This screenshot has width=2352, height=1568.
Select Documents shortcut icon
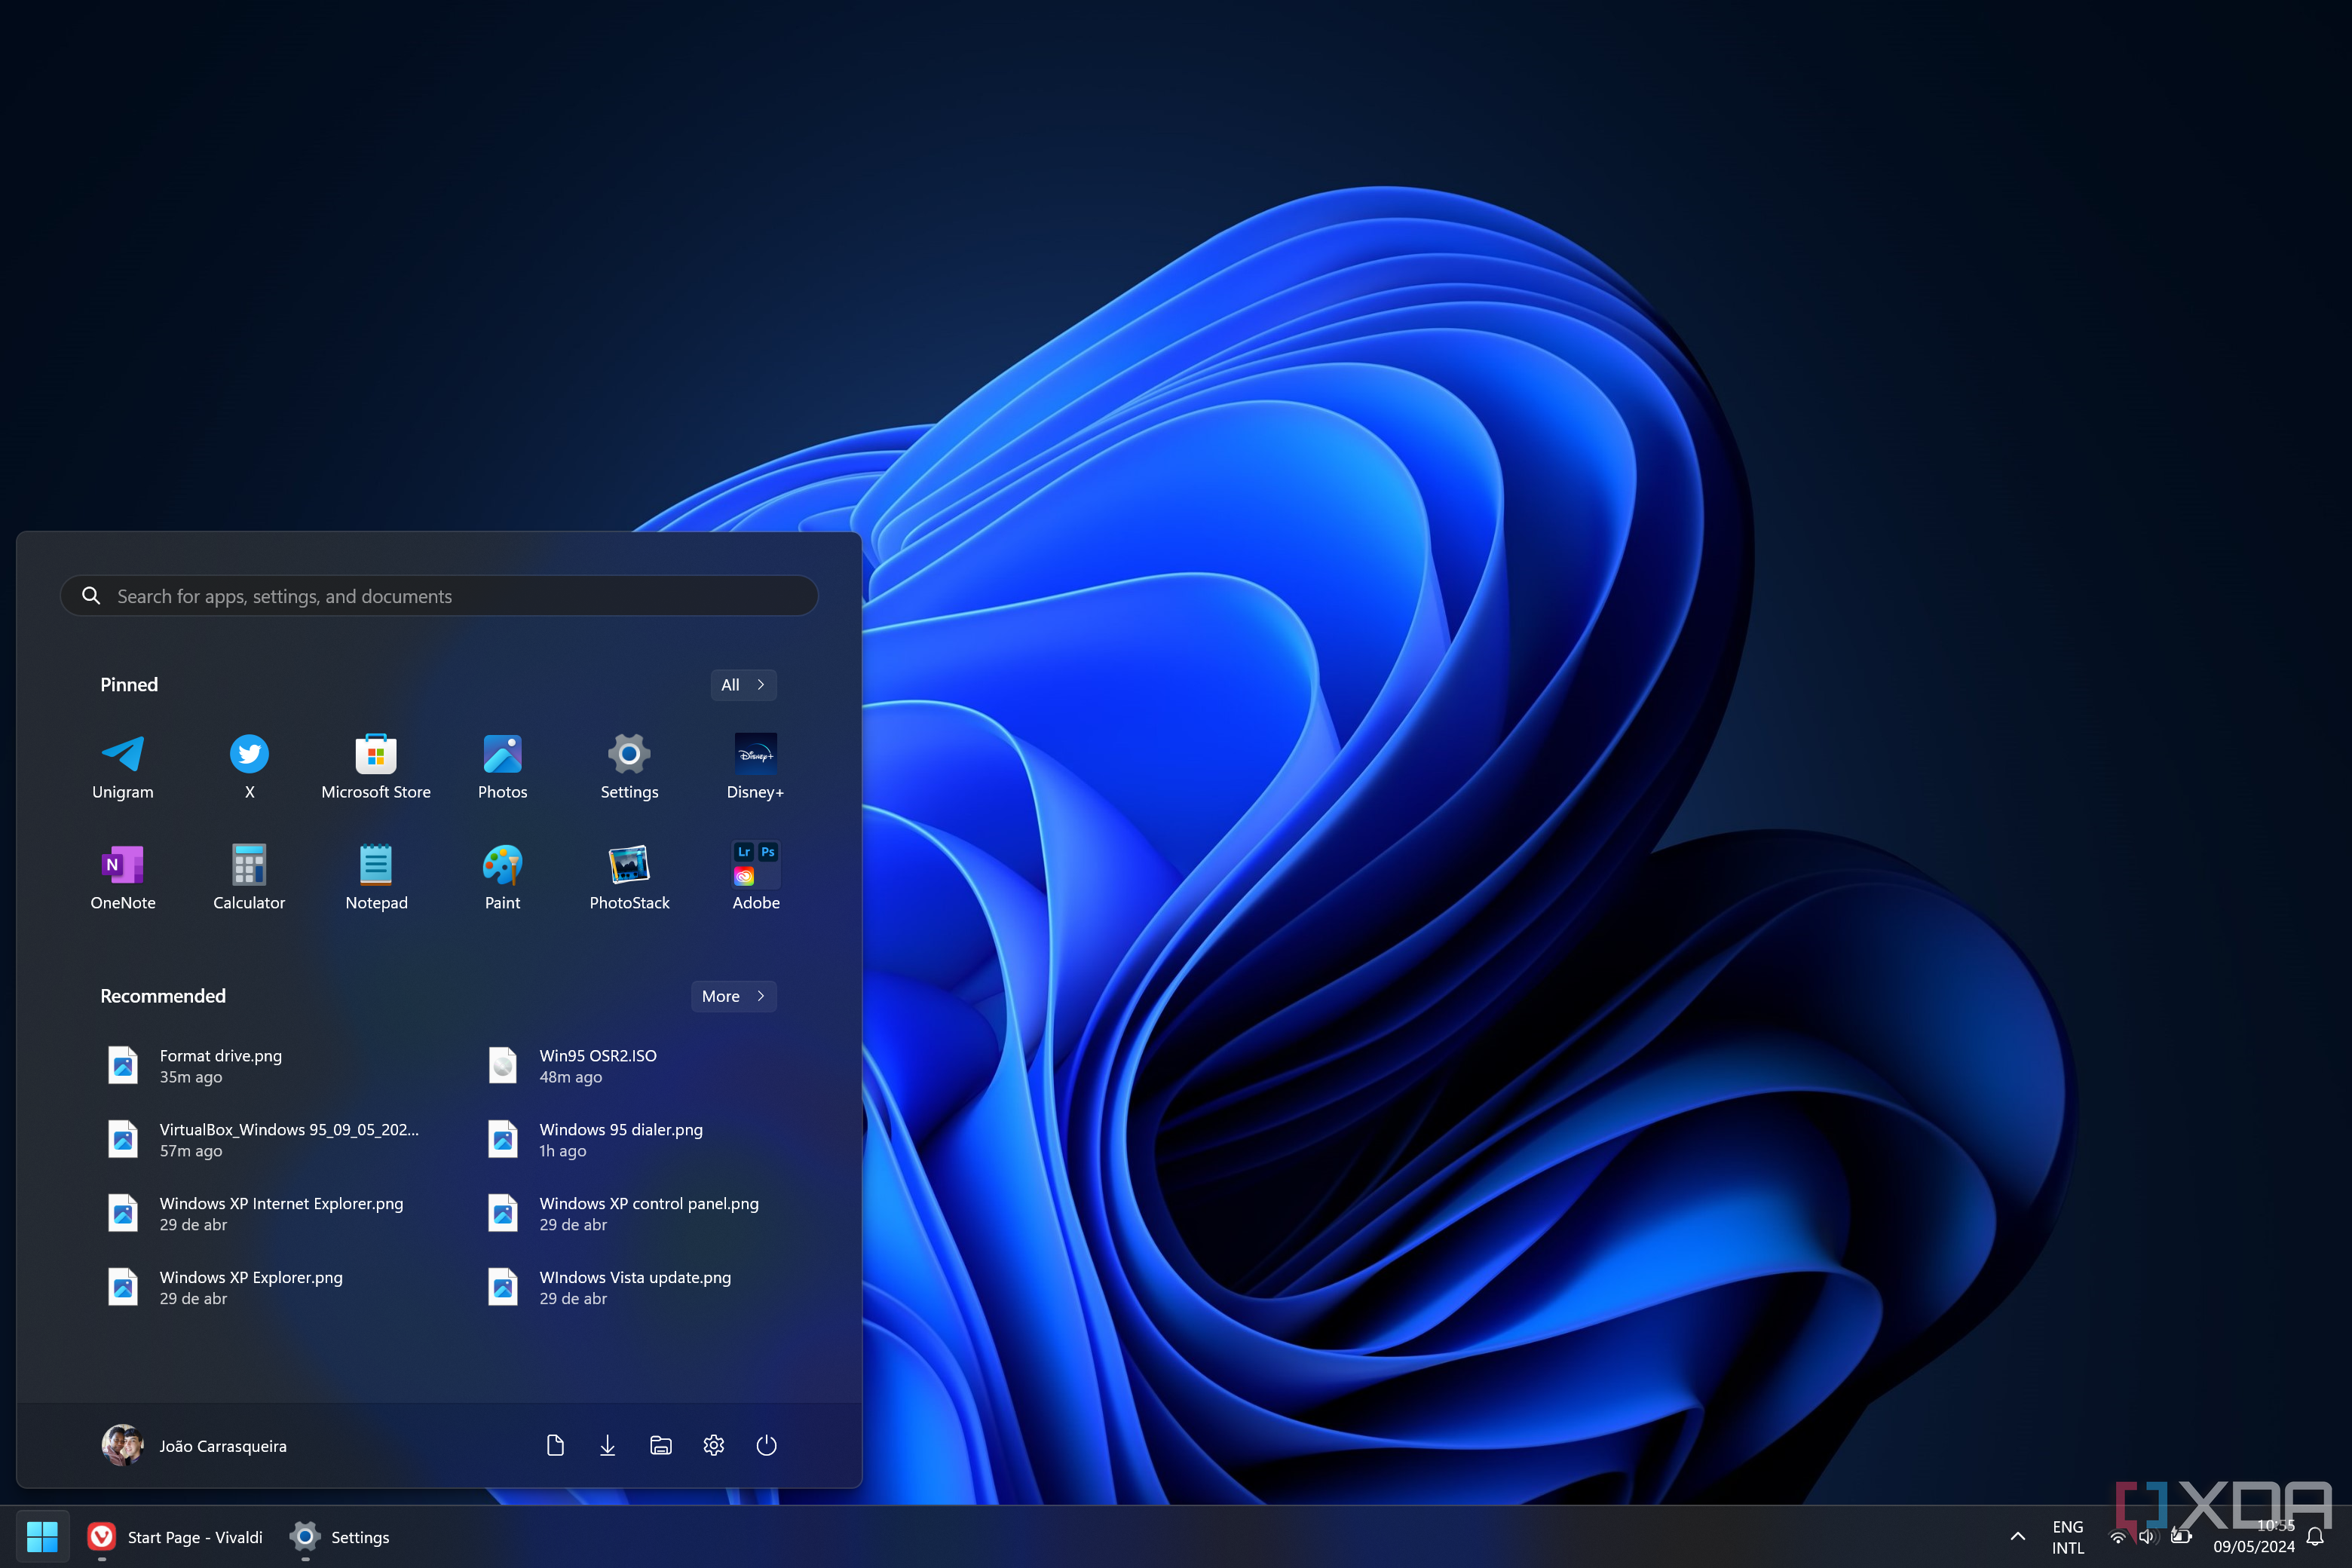553,1444
